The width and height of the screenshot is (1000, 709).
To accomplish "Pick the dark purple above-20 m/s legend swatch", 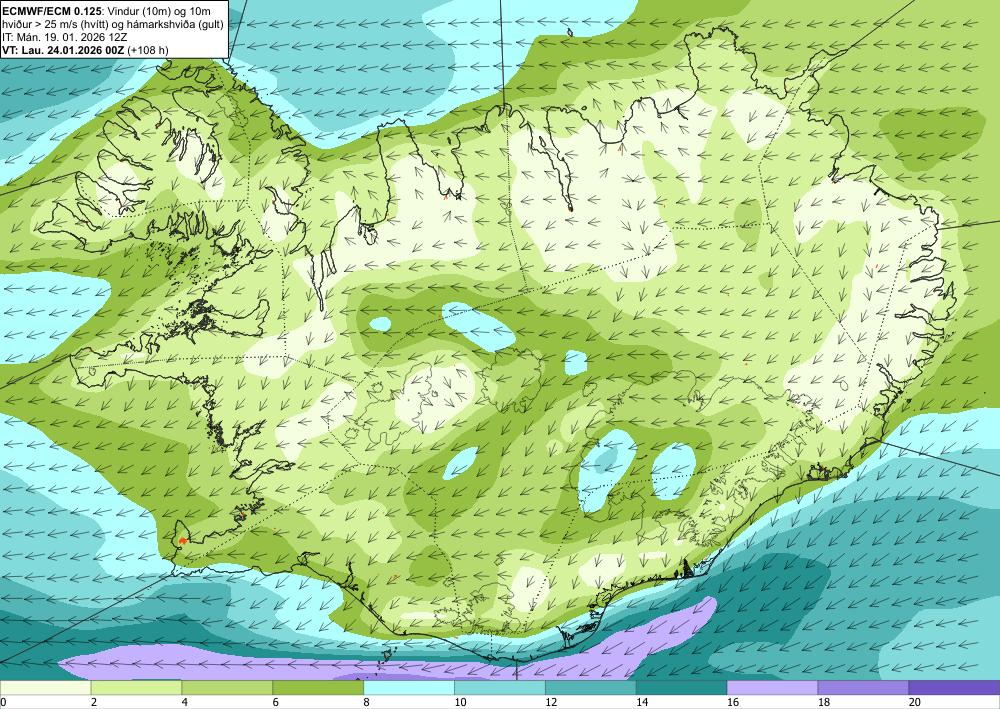I will coord(954,688).
